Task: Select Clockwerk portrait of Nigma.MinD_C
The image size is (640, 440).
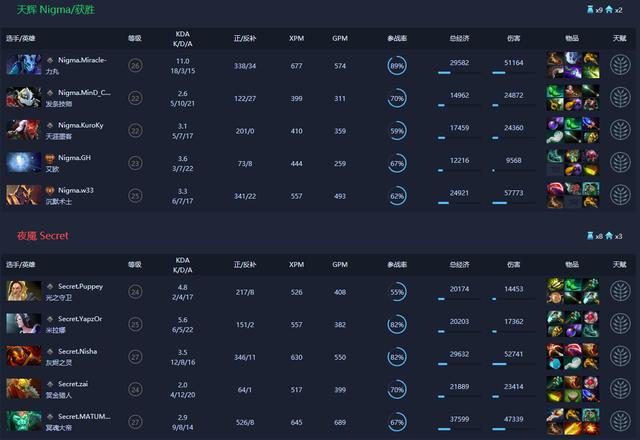Action: [24, 97]
